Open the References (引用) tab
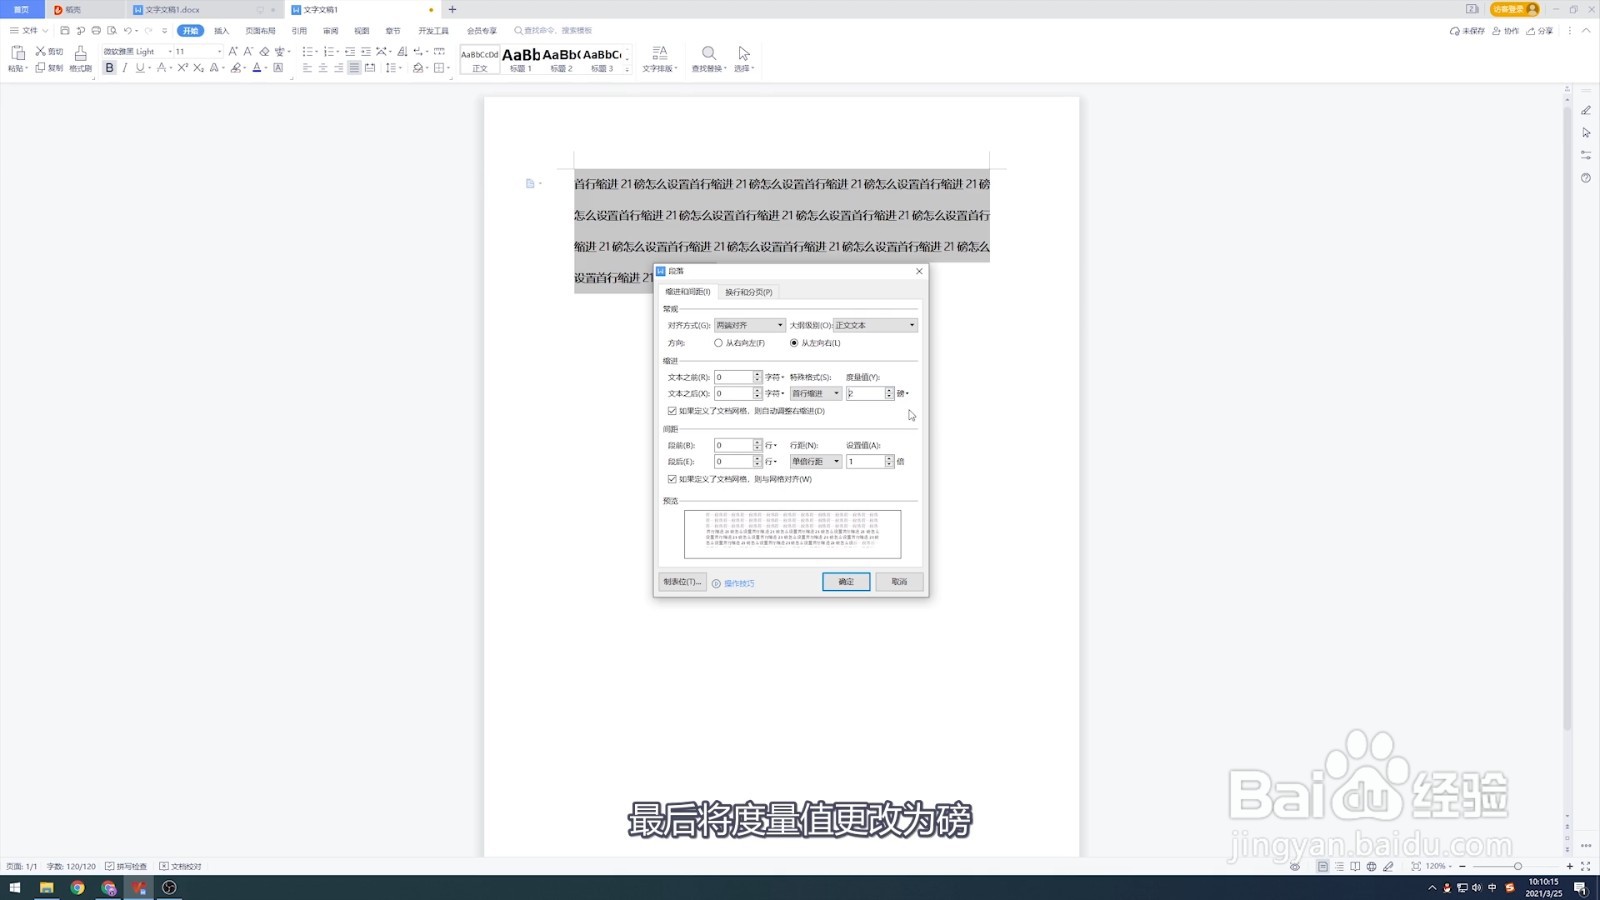This screenshot has width=1600, height=900. point(299,31)
